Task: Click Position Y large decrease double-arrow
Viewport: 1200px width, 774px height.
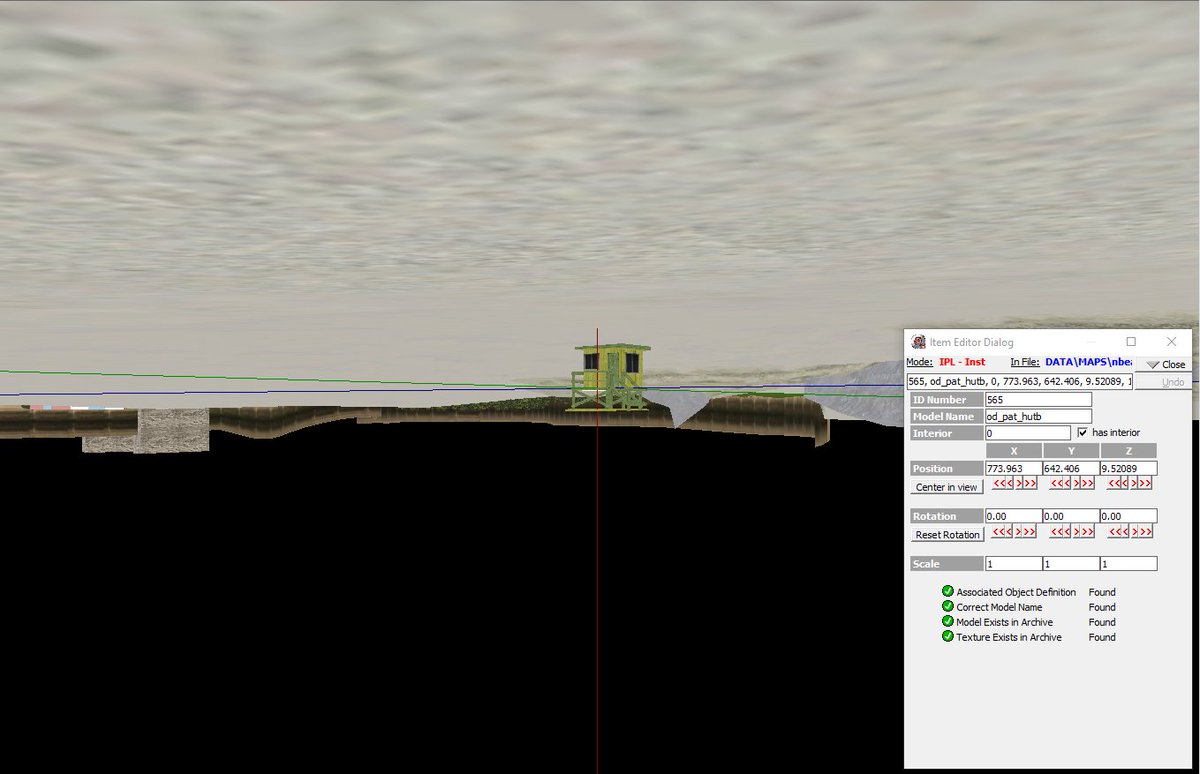Action: (1056, 483)
